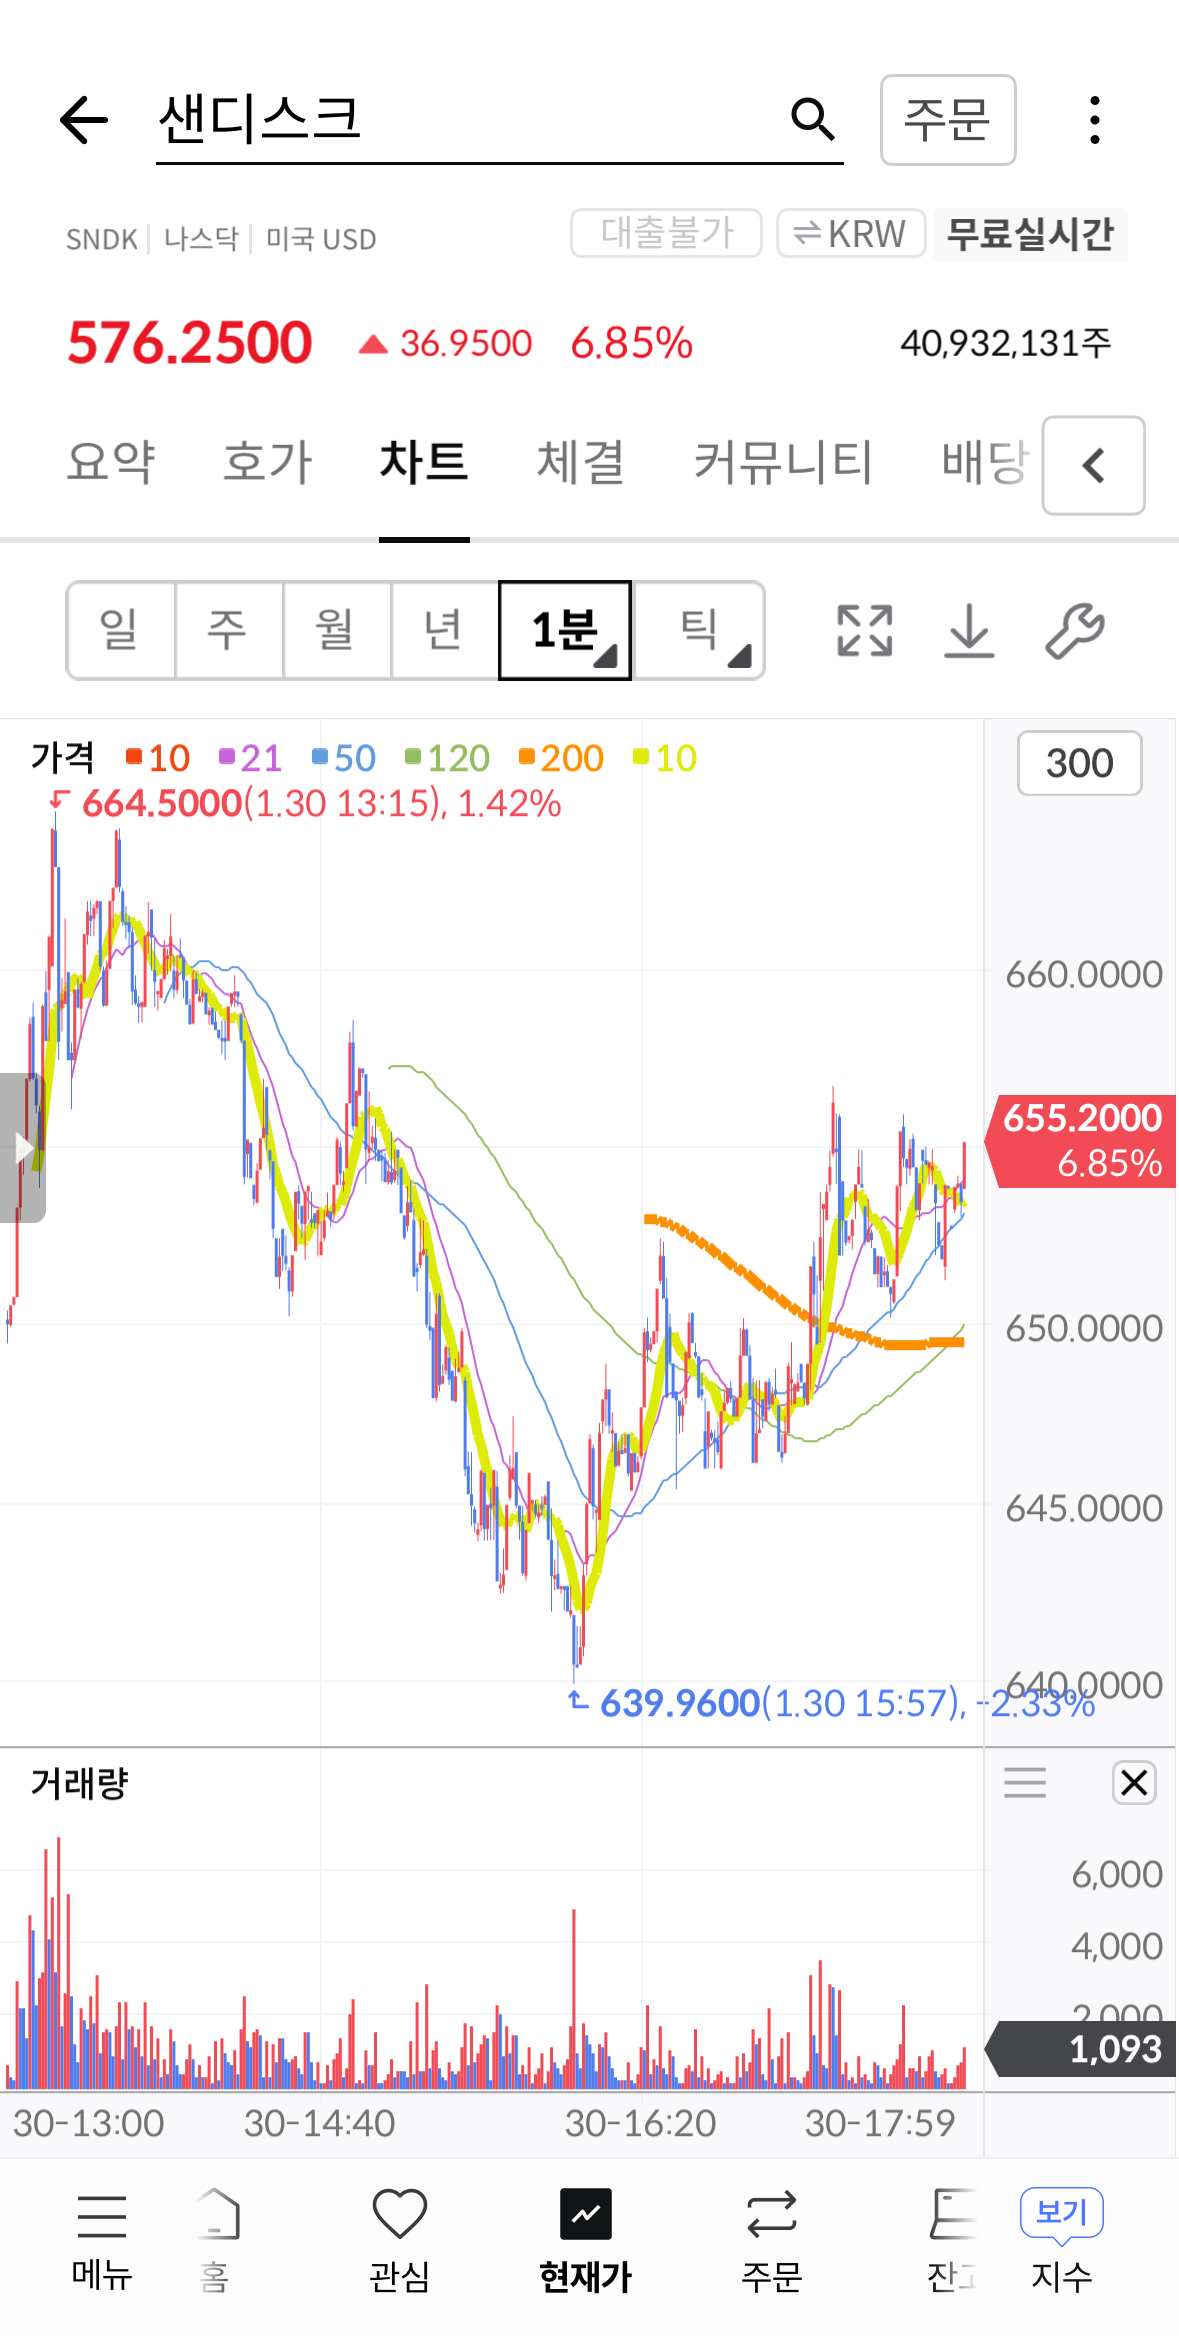This screenshot has height=2336, width=1179.
Task: Close the 거래량 volume panel
Action: 1134,1782
